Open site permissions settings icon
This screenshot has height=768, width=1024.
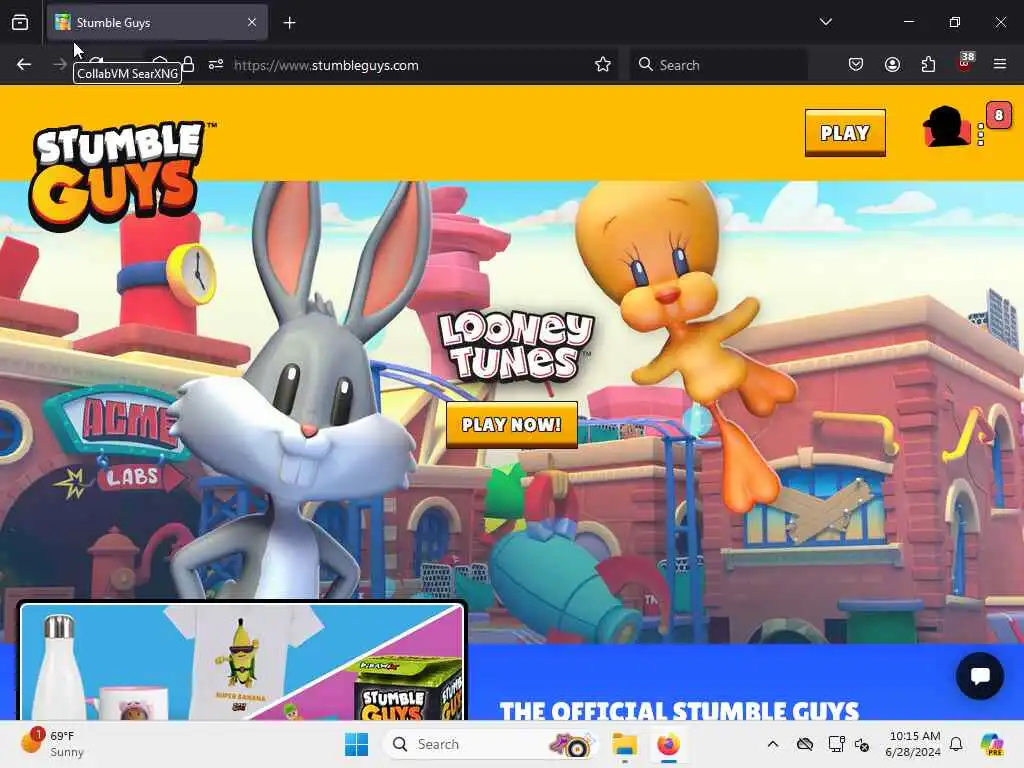216,65
